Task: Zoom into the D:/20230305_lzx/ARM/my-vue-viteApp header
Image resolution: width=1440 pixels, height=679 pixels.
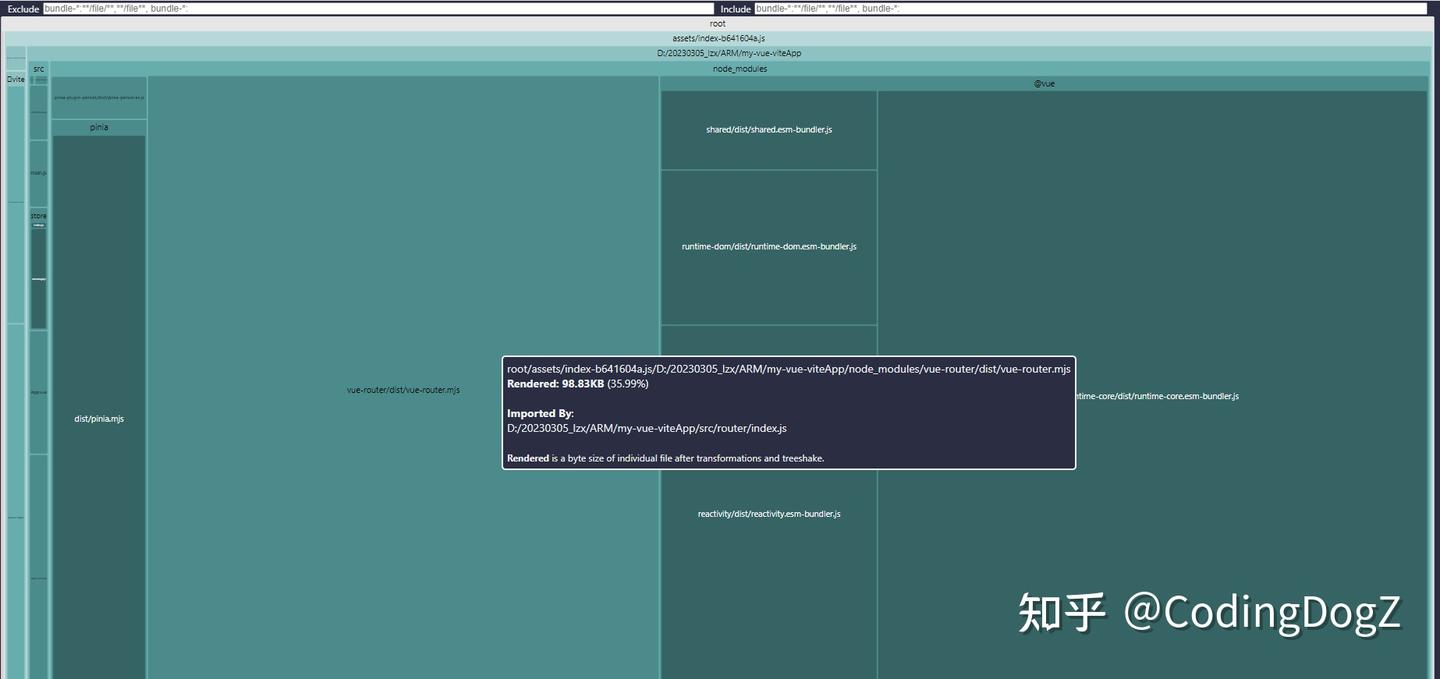Action: [729, 53]
